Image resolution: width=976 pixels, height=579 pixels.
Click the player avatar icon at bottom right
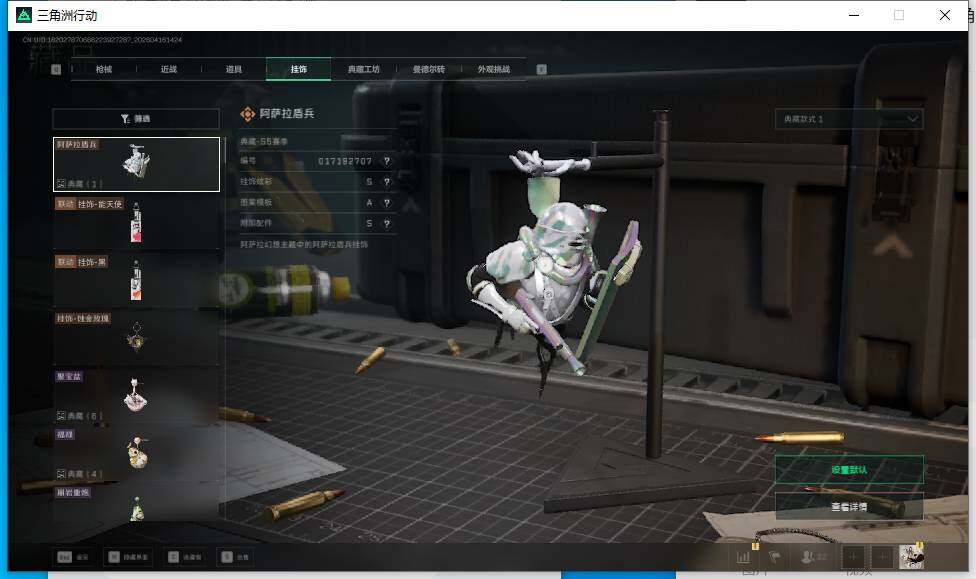pos(911,557)
